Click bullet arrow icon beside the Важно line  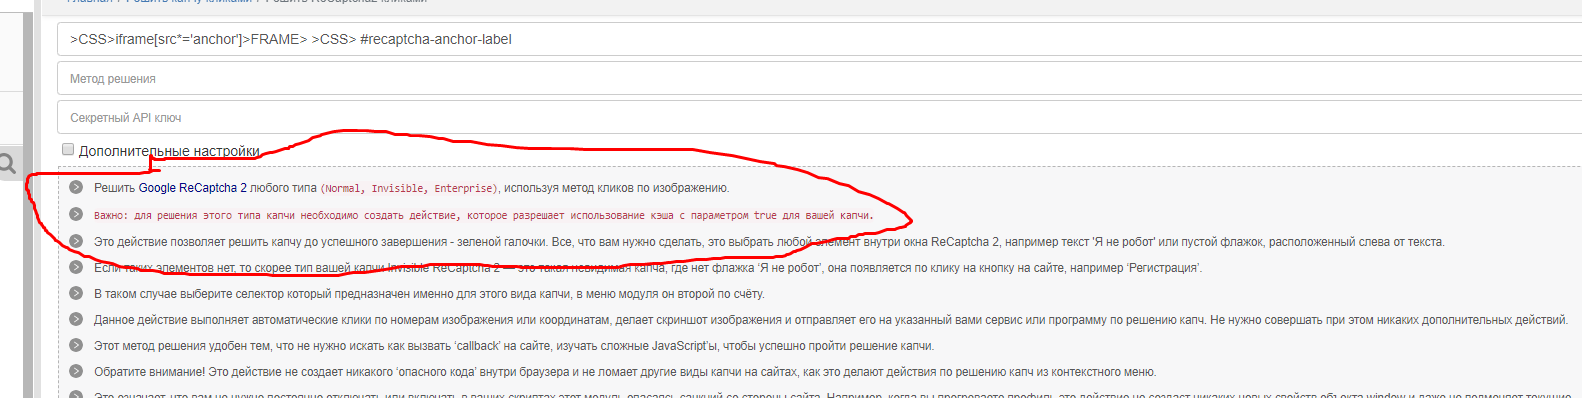point(76,214)
